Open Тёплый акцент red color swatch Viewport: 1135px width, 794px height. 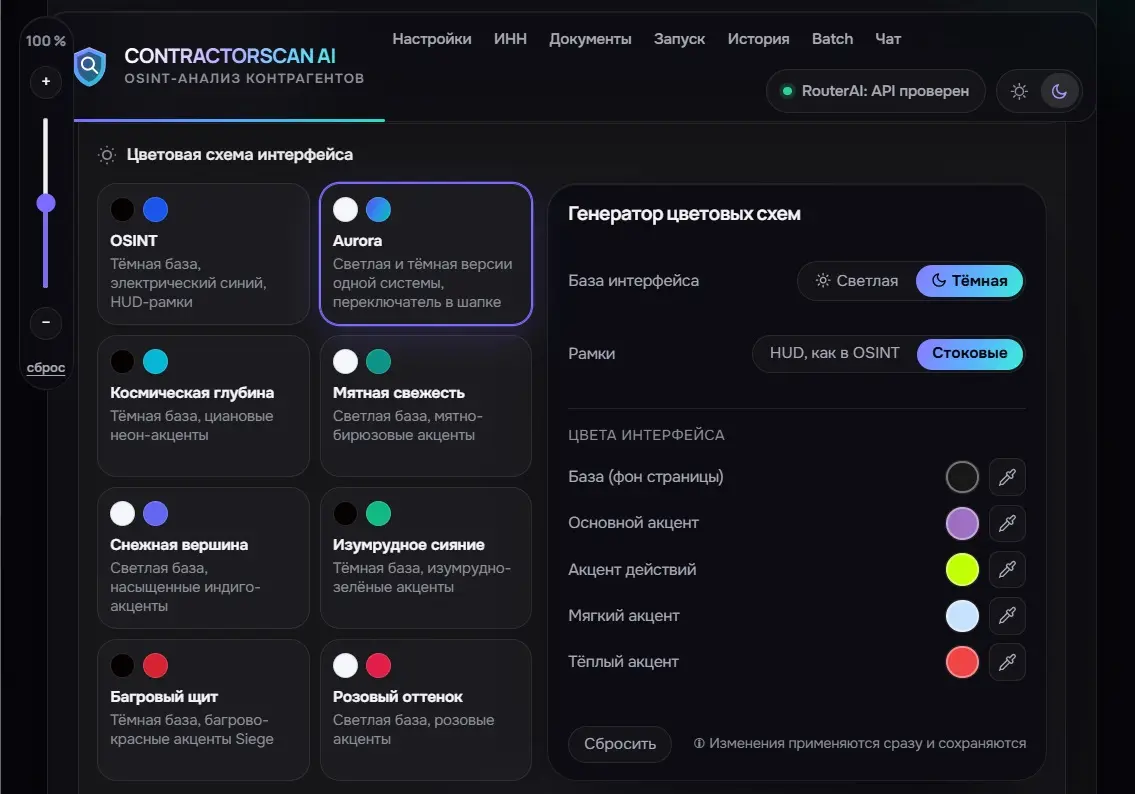coord(962,662)
